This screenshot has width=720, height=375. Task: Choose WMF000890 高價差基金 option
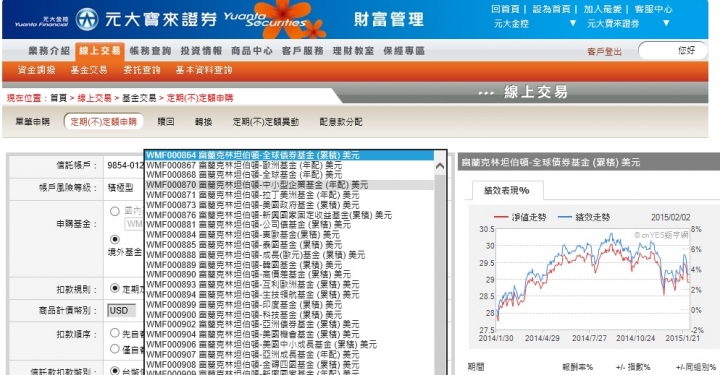[289, 274]
